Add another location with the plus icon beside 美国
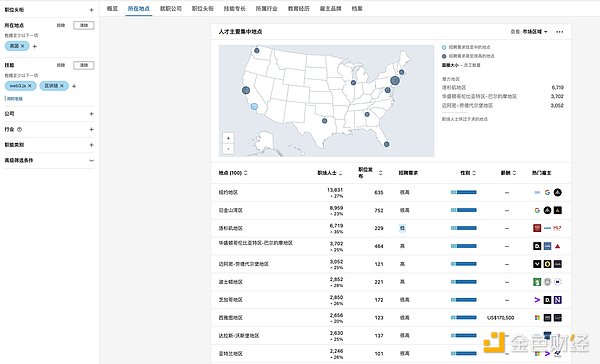 (35, 46)
